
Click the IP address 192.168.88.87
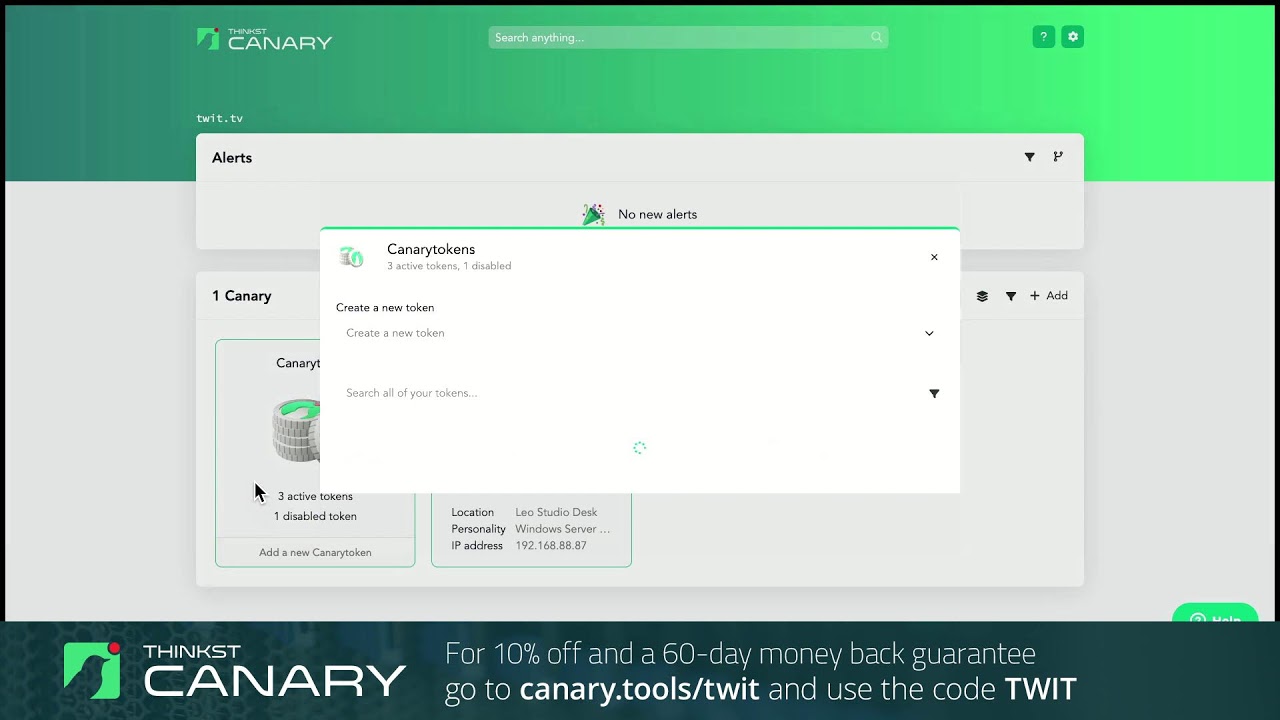tap(551, 546)
